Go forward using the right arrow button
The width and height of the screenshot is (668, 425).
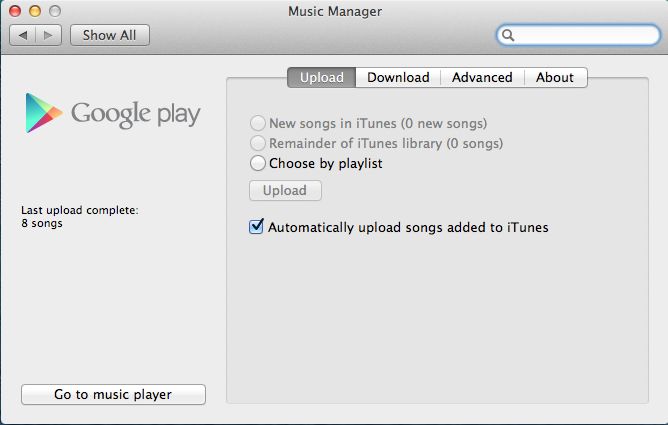pyautogui.click(x=49, y=35)
